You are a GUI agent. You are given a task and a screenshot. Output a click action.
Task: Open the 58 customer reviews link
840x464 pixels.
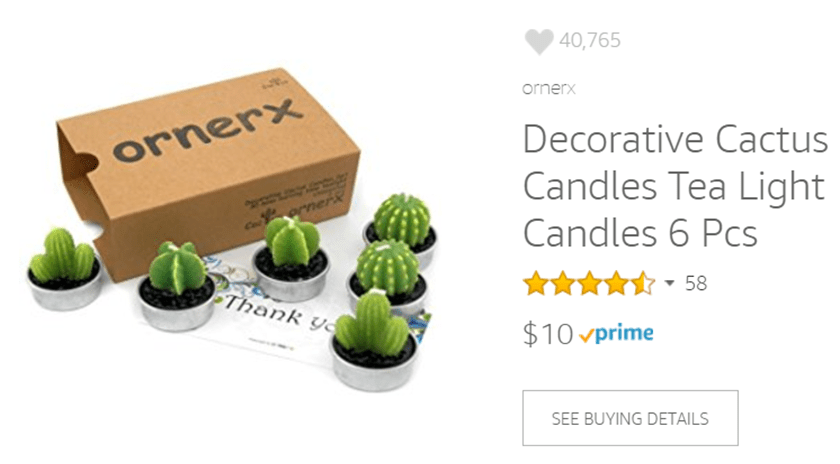pos(696,283)
